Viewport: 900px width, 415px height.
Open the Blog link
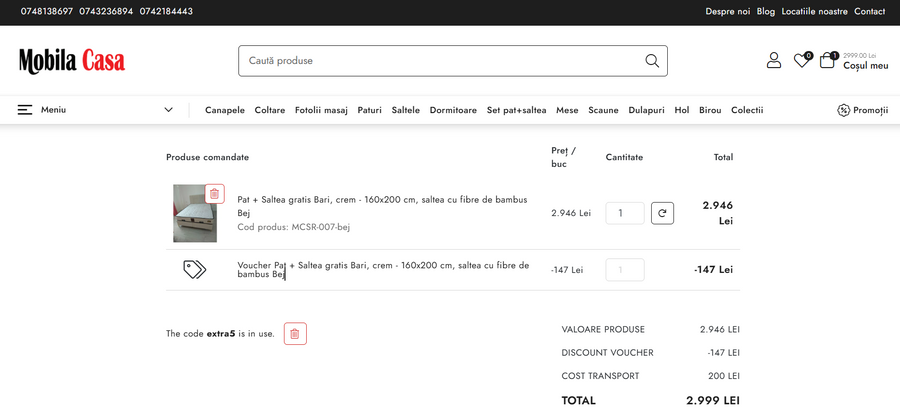point(766,11)
